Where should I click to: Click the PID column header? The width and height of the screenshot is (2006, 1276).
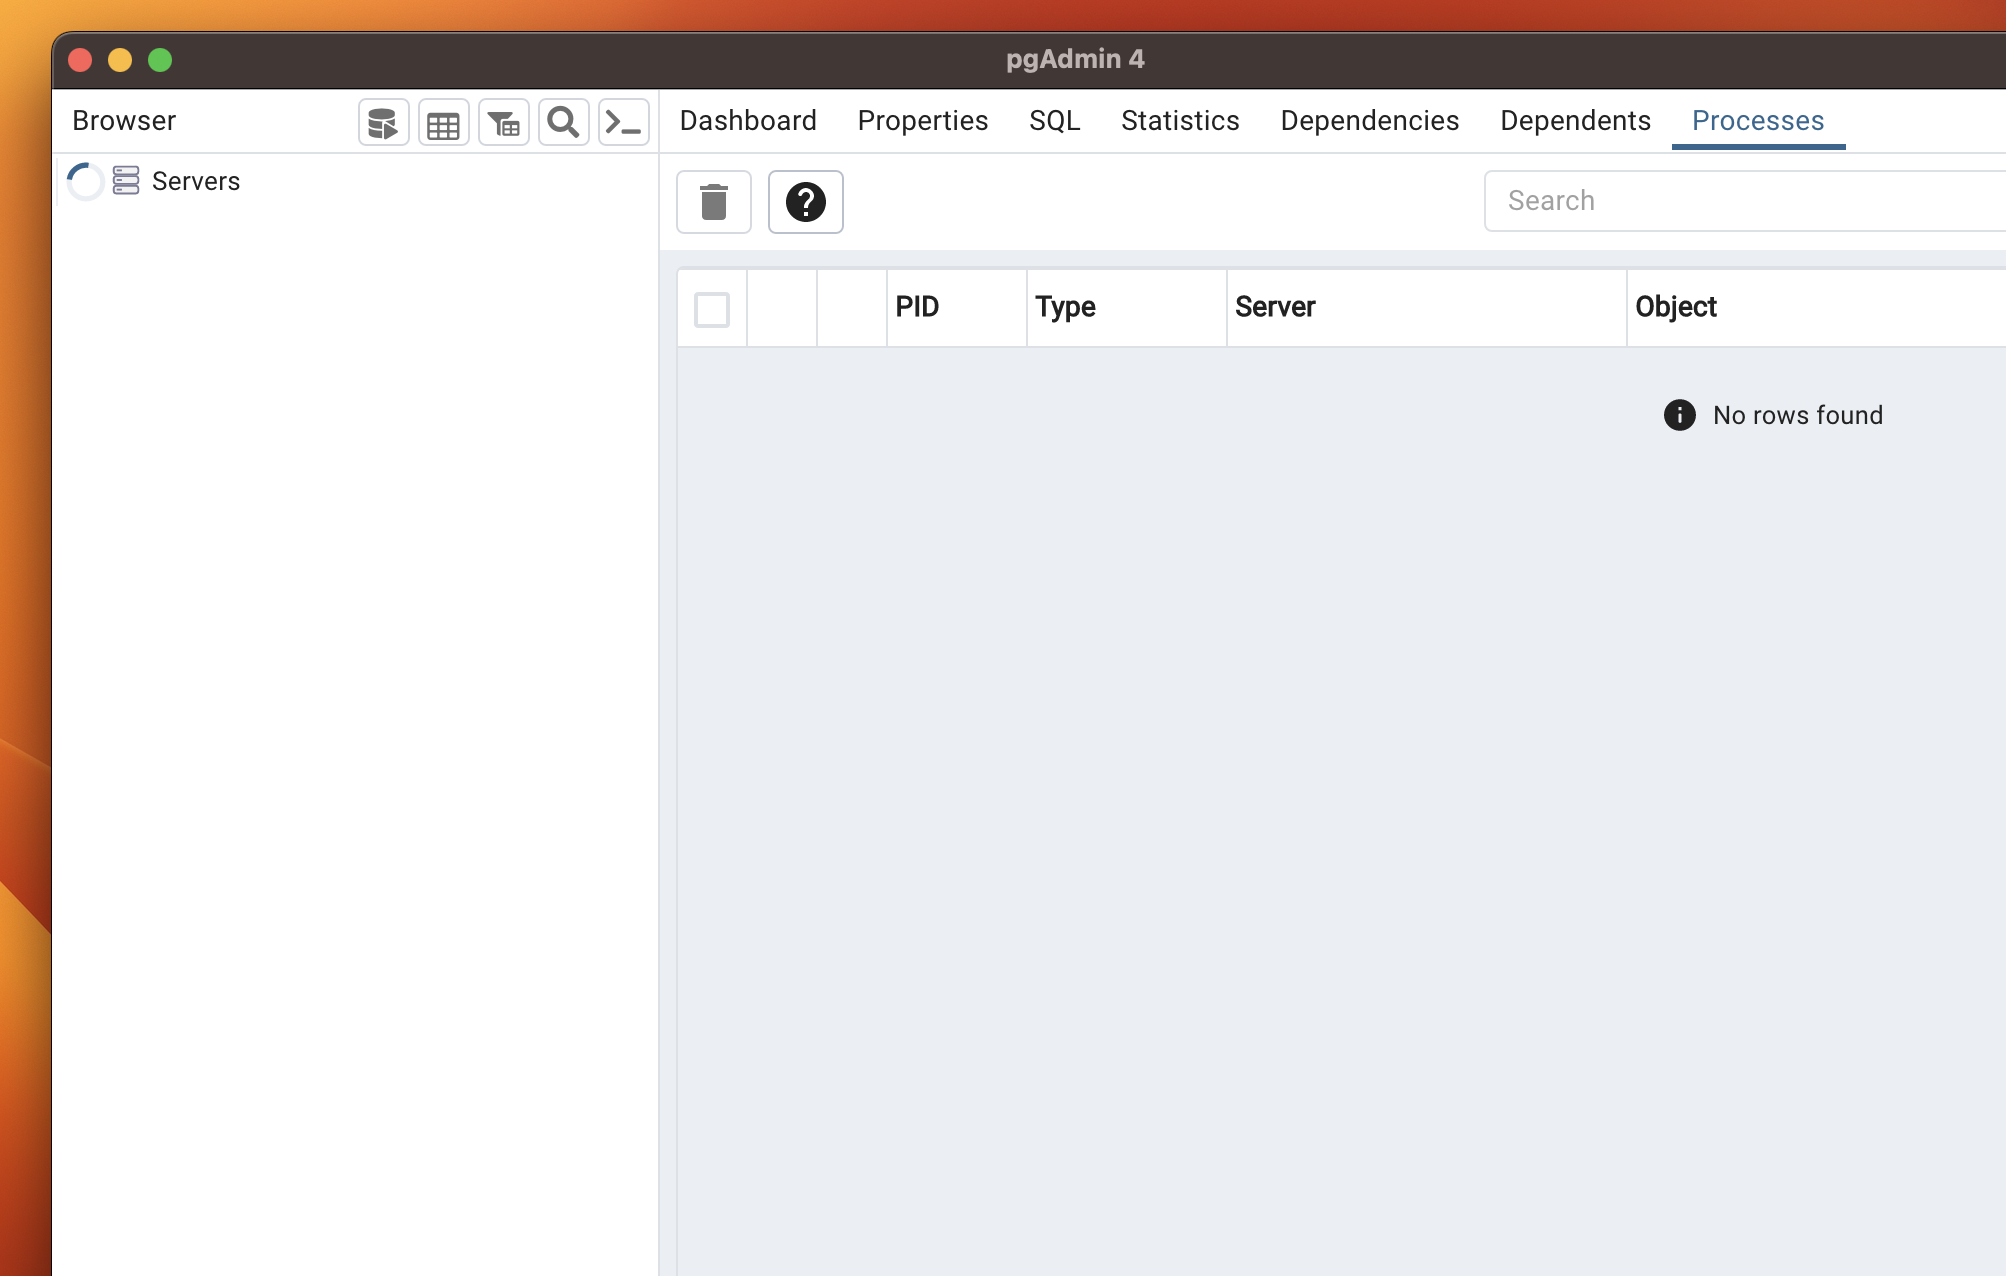(x=917, y=307)
